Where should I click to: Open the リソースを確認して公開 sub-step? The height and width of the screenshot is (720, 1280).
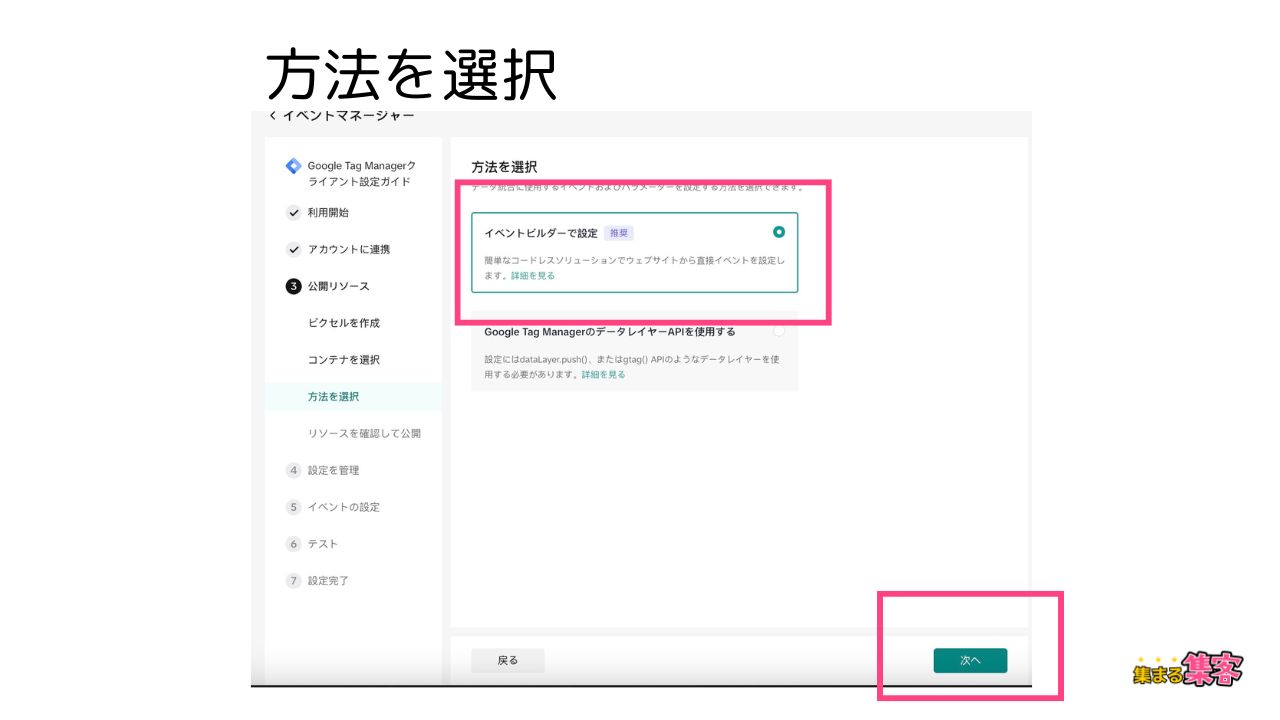pyautogui.click(x=364, y=434)
